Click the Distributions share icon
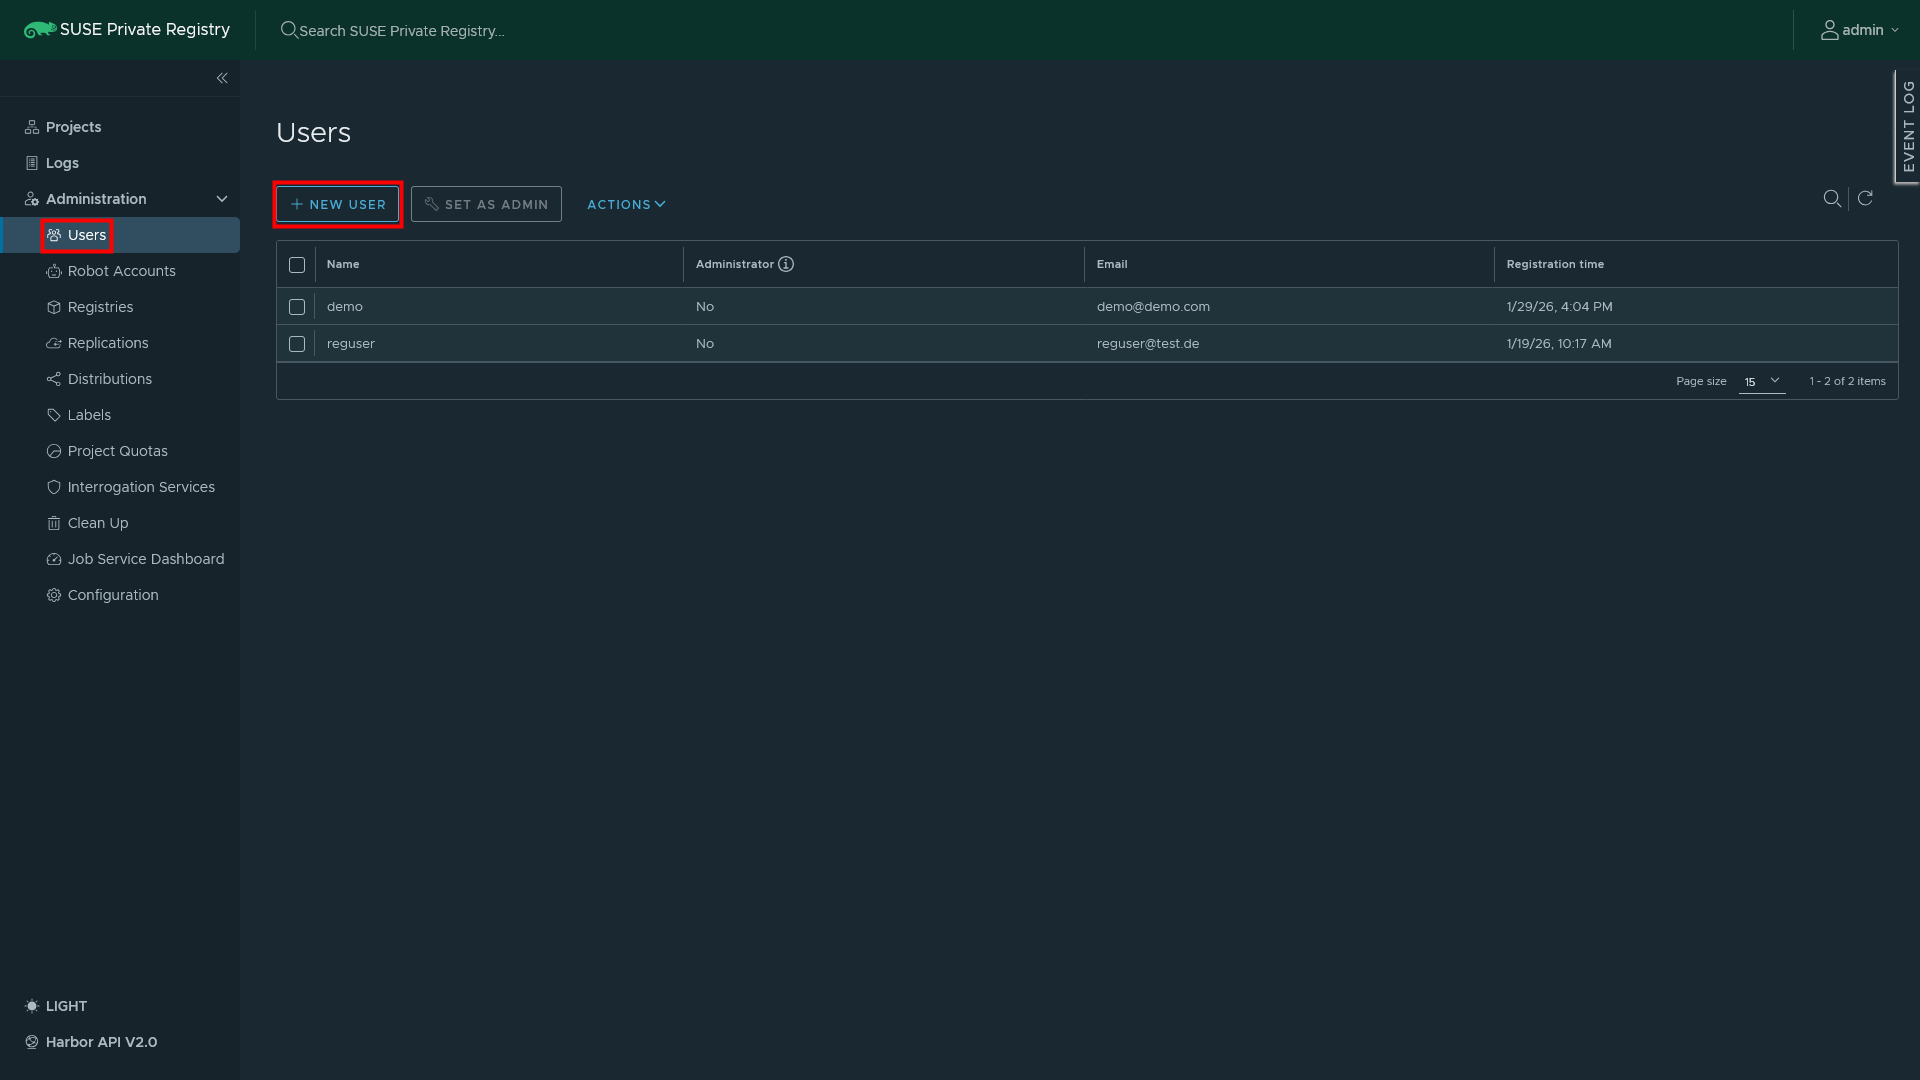Image resolution: width=1920 pixels, height=1080 pixels. pos(54,379)
